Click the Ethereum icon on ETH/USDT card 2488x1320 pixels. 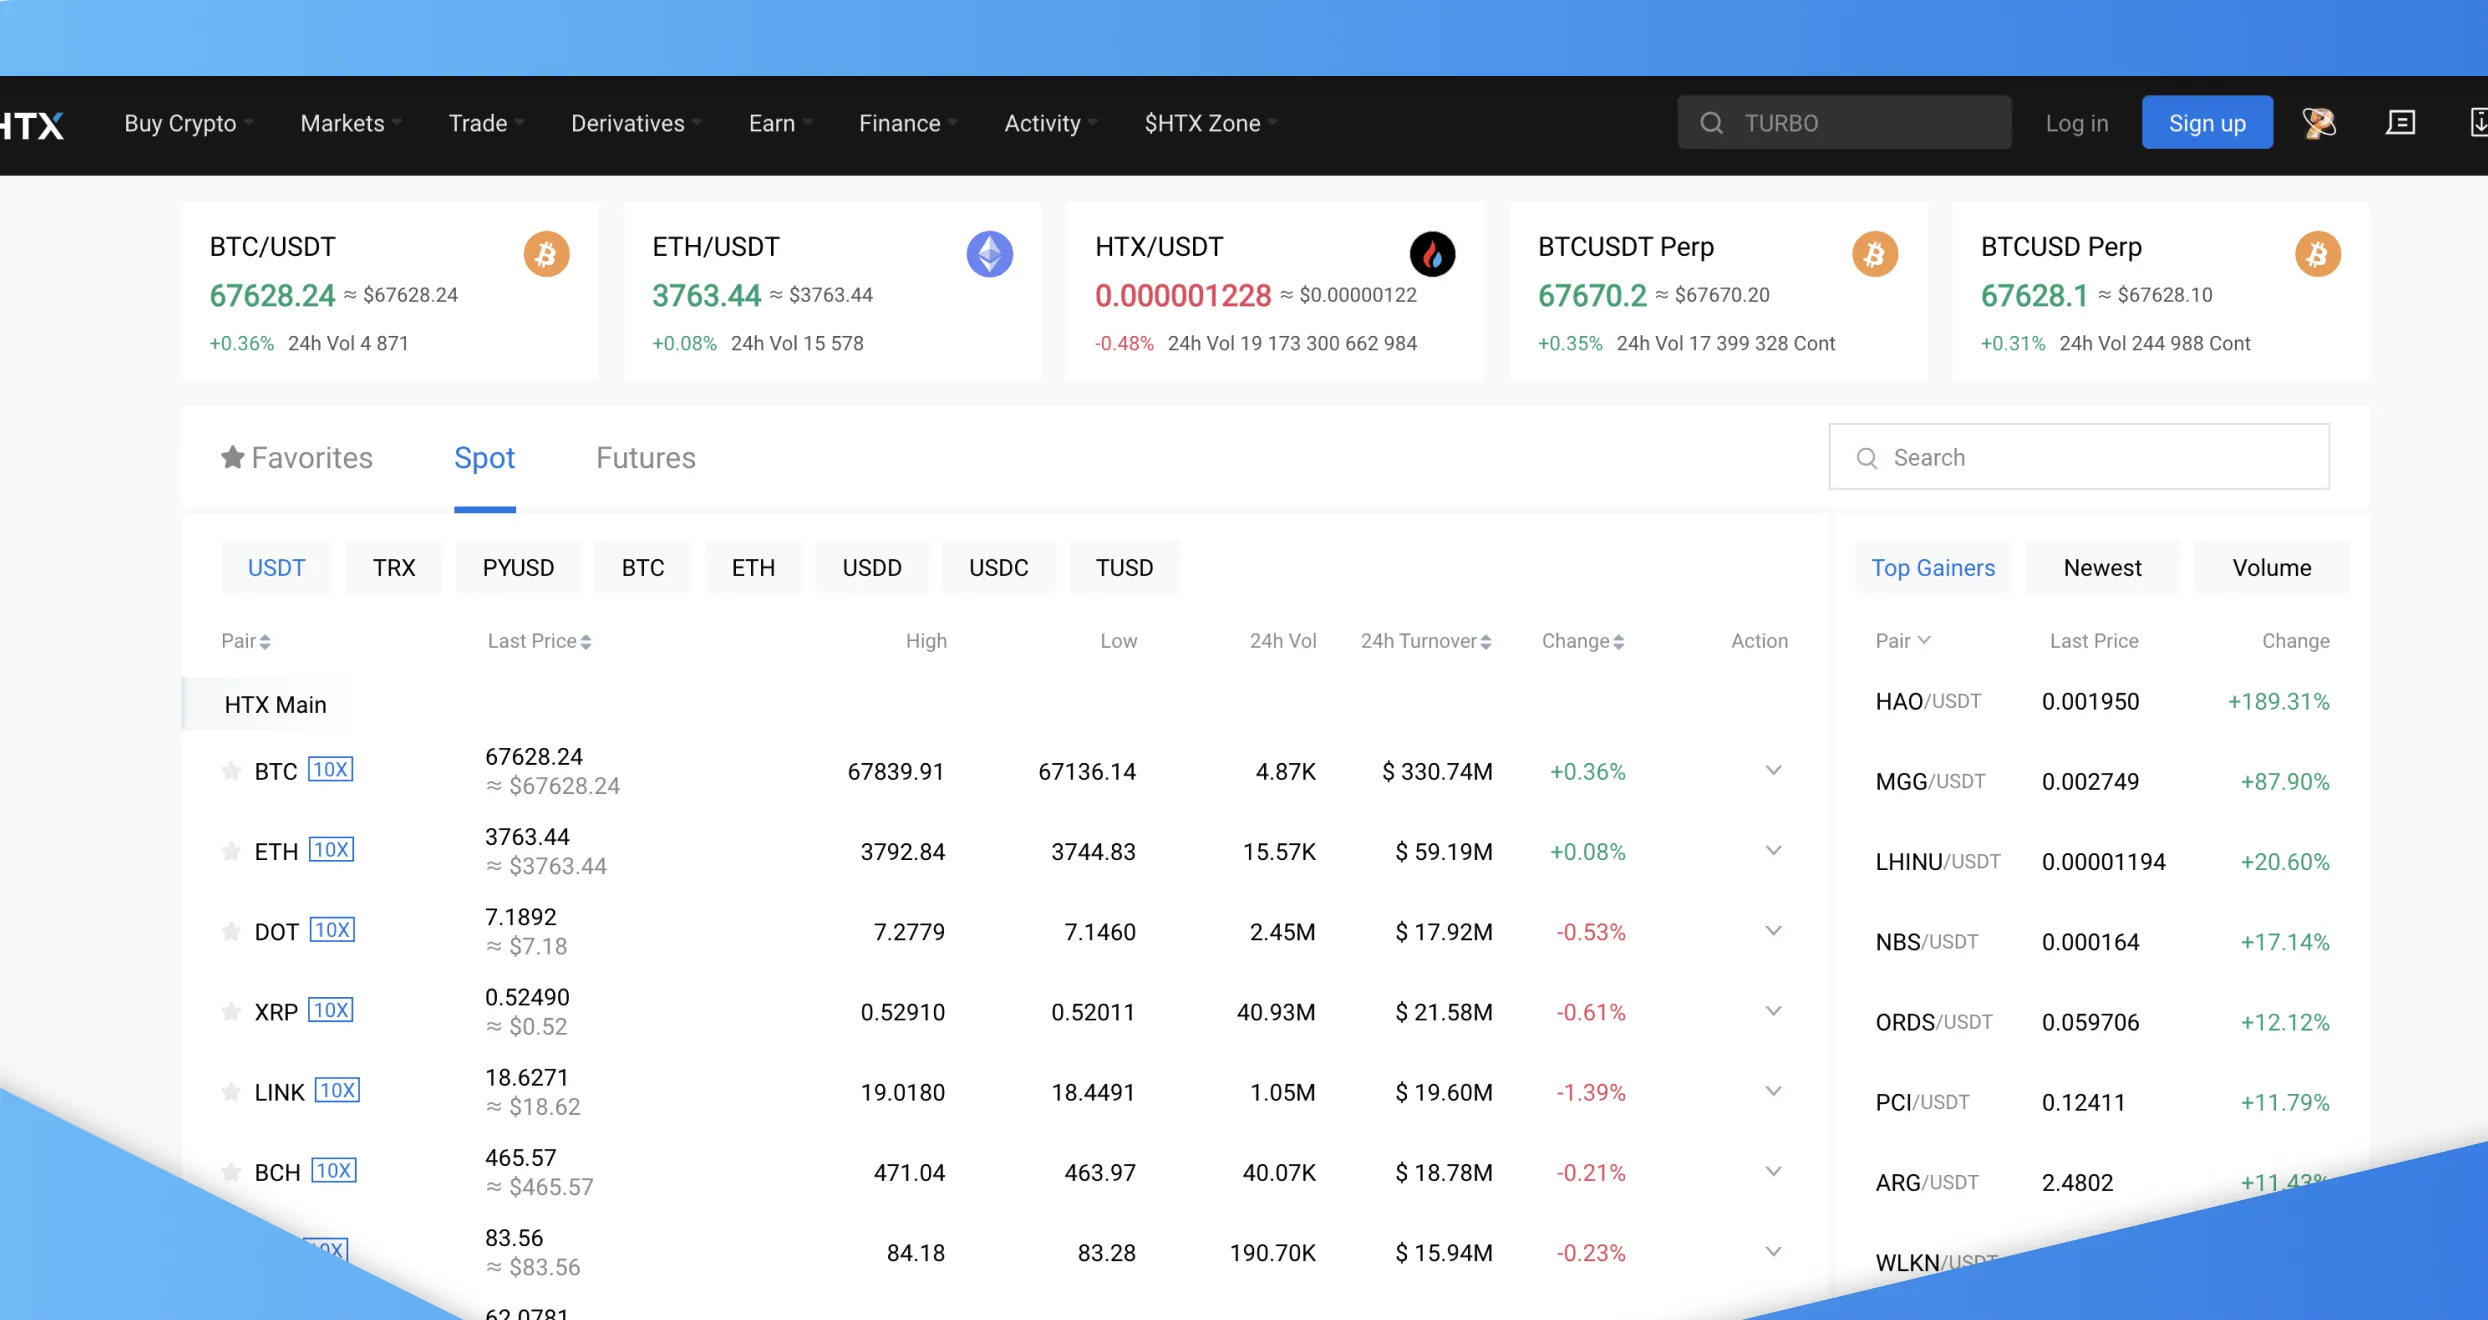(989, 254)
